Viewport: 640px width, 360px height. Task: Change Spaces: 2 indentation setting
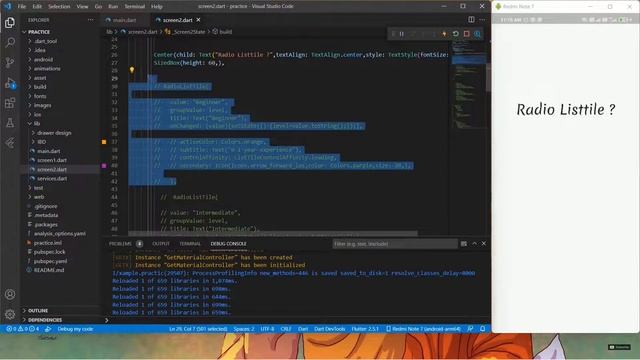point(244,329)
